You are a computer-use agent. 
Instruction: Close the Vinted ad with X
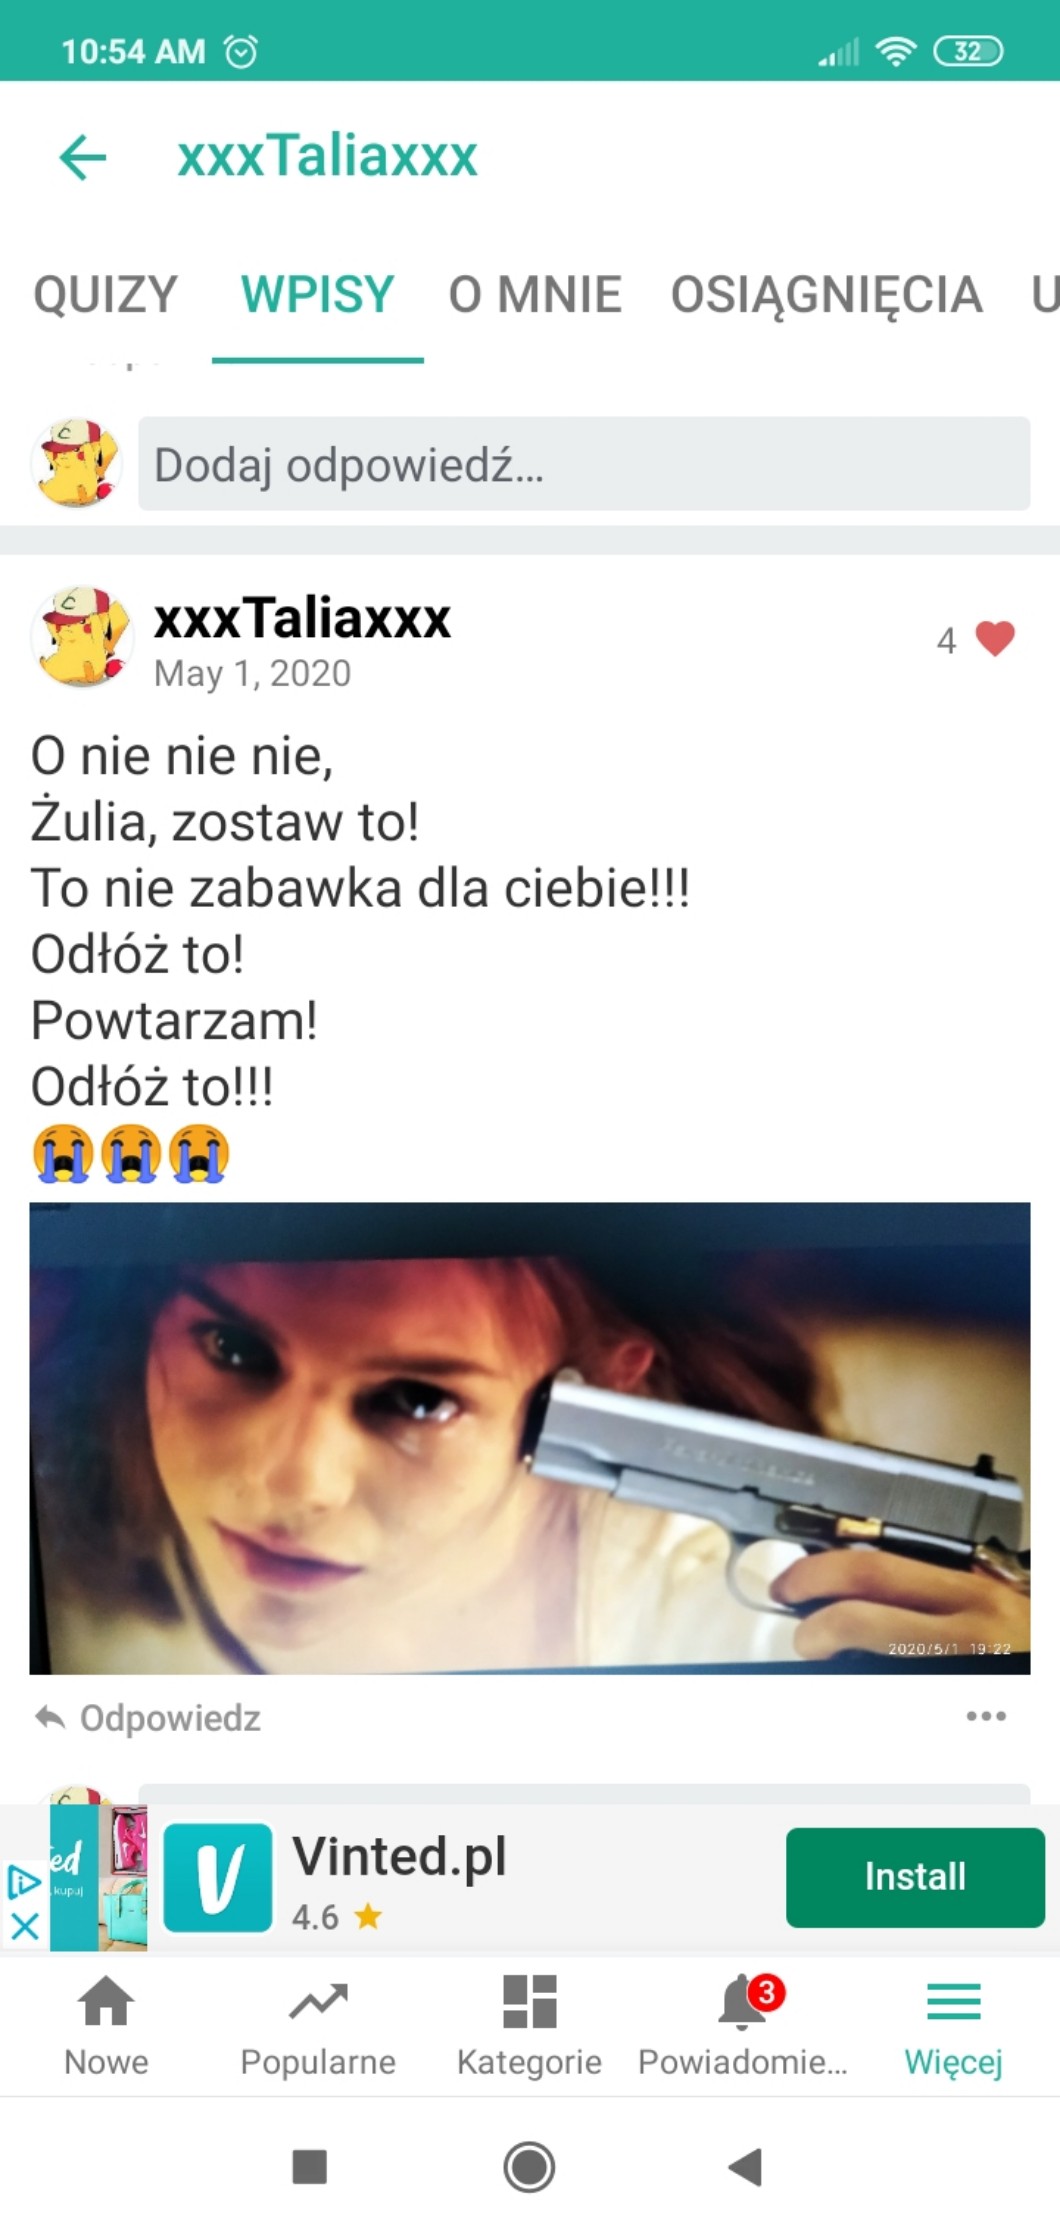25,1926
